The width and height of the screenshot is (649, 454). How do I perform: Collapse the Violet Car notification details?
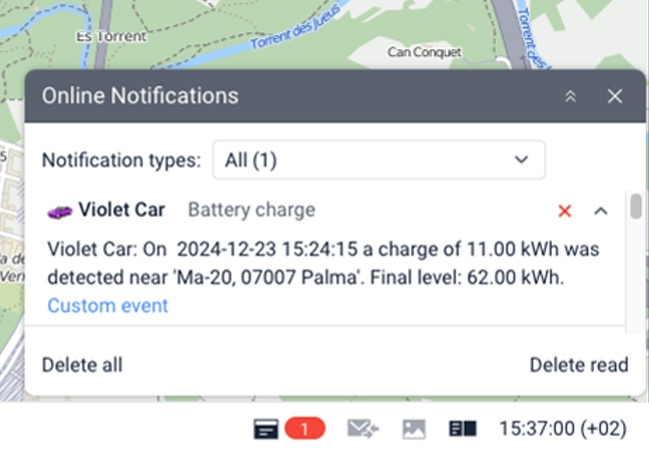coord(601,211)
